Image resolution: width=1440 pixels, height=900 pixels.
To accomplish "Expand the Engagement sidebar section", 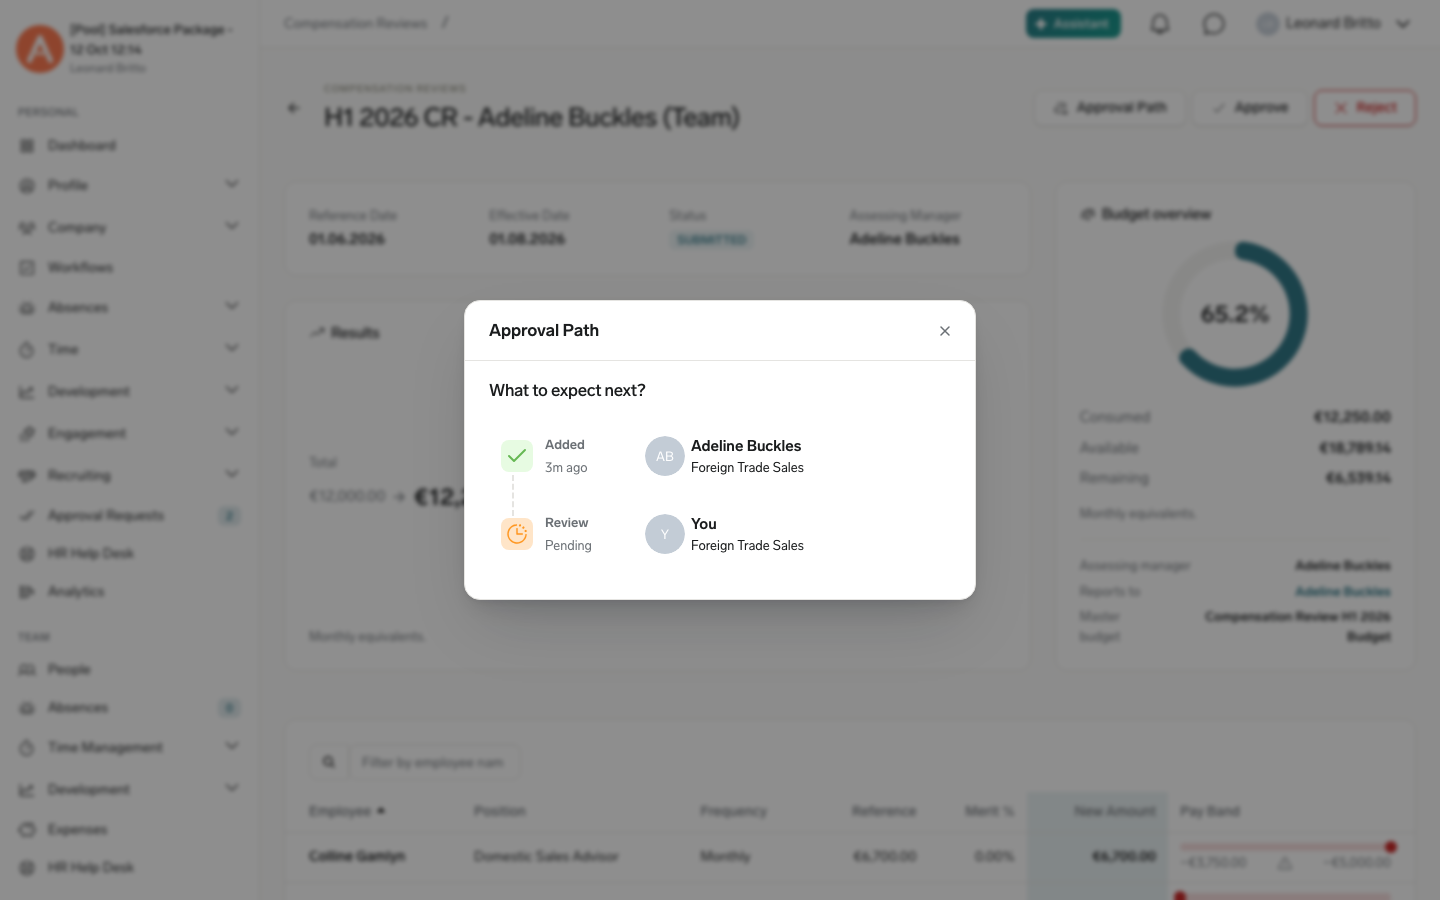I will click(x=232, y=432).
